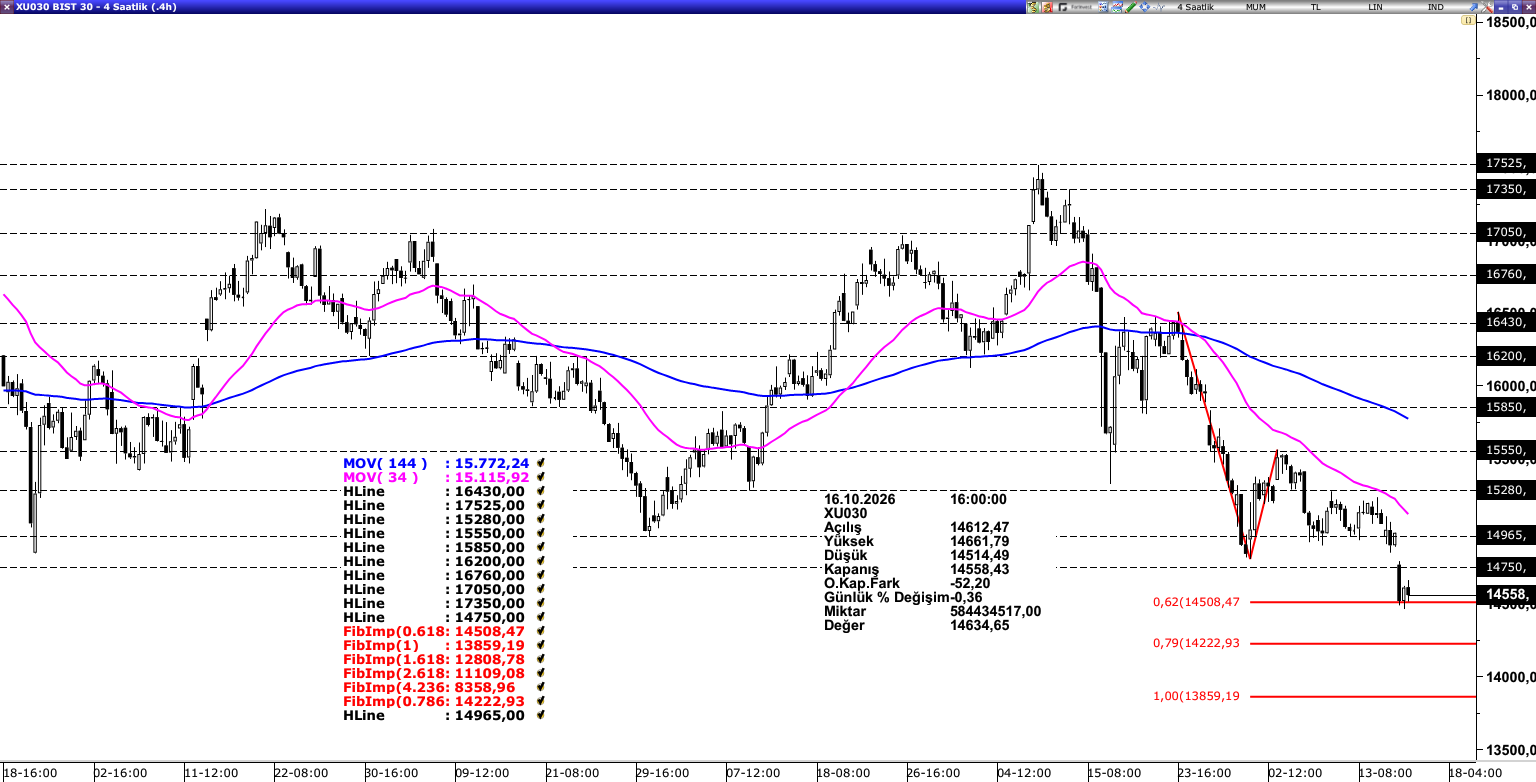Toggle the checkmark for FibImp(0.618 14508,47
Viewport: 1536px width, 782px height.
(541, 631)
